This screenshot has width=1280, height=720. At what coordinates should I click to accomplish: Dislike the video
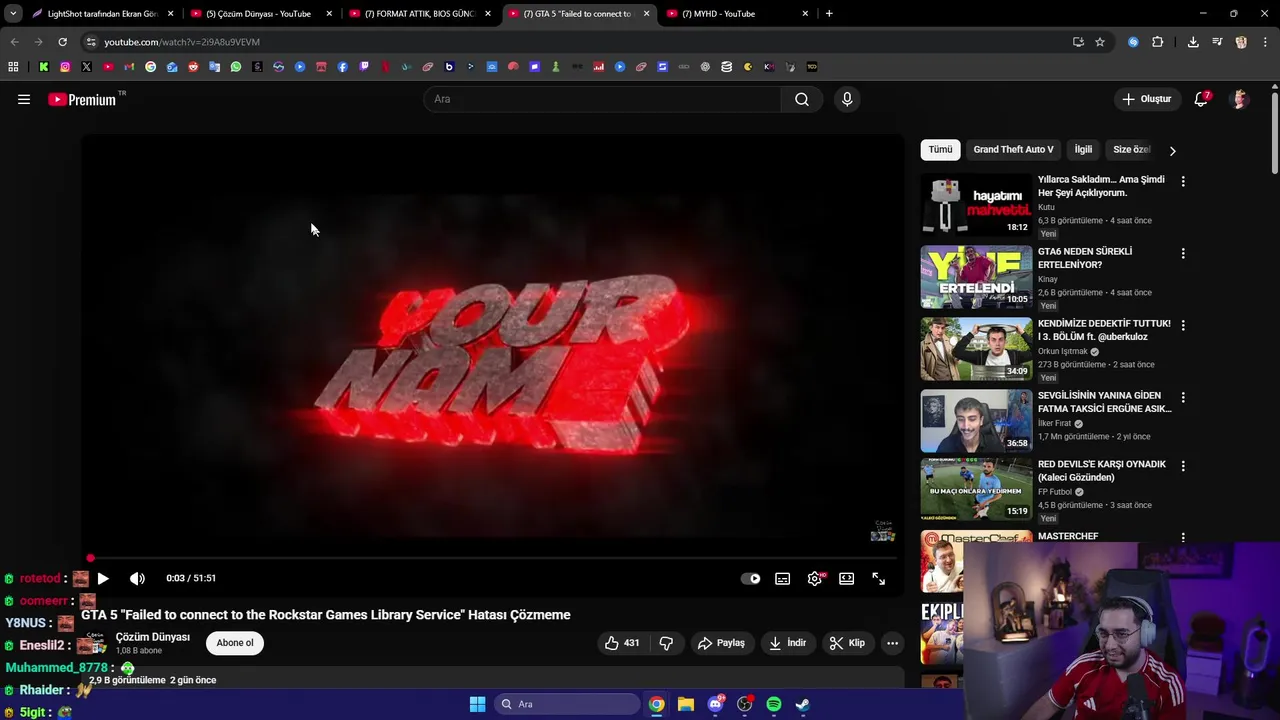[666, 643]
